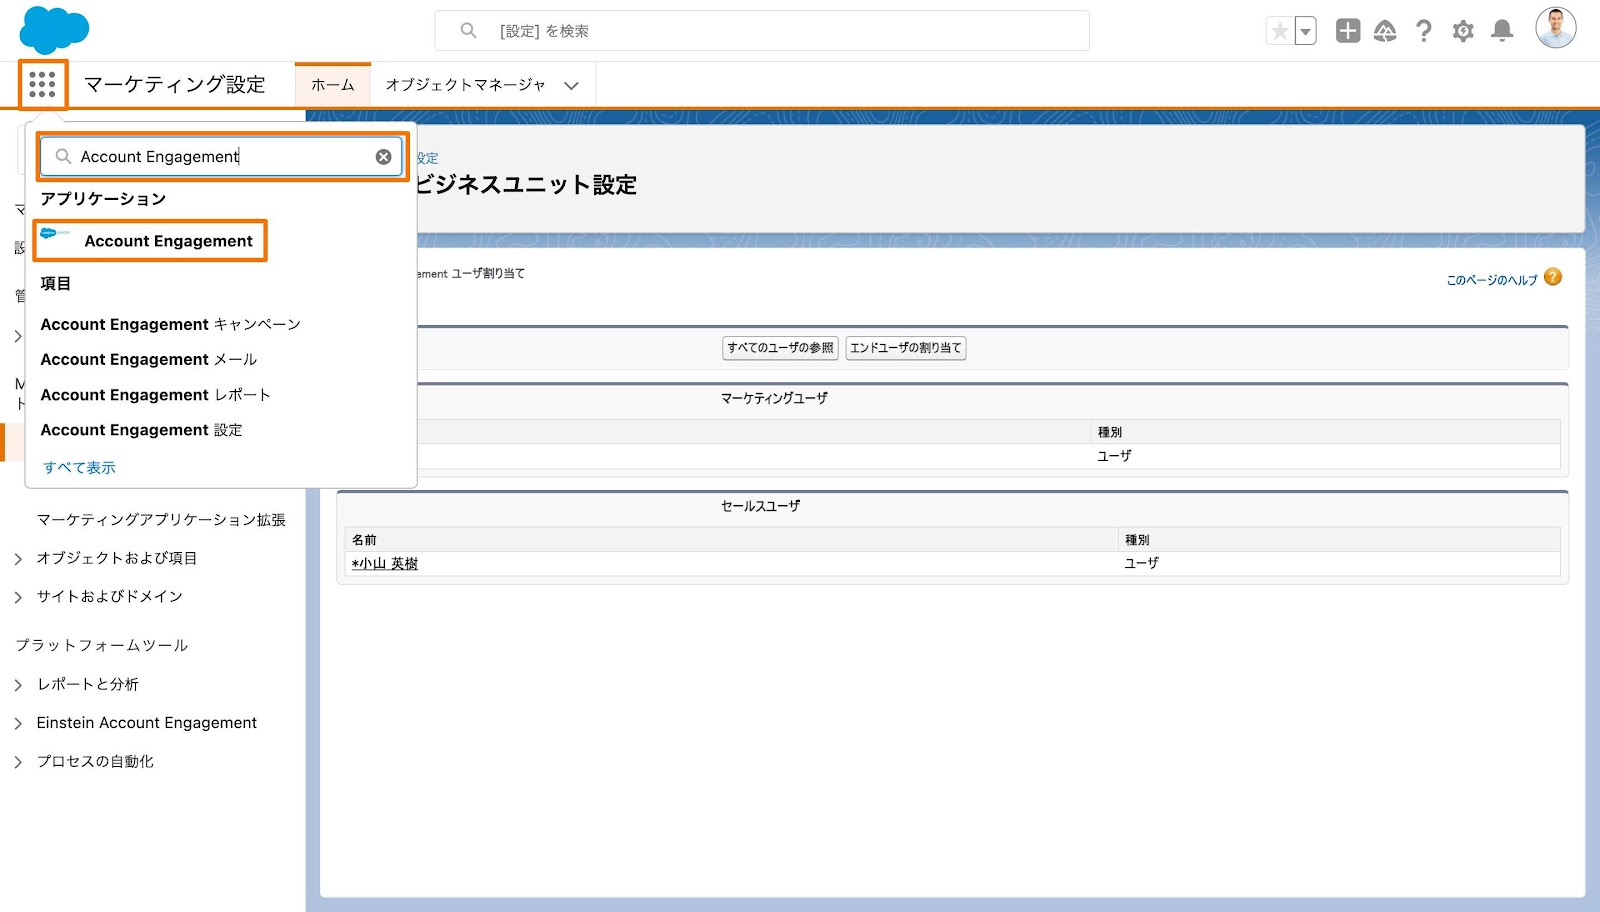Expand the プロセスの自動化 section
Screen dimensions: 1600x912
click(x=18, y=762)
